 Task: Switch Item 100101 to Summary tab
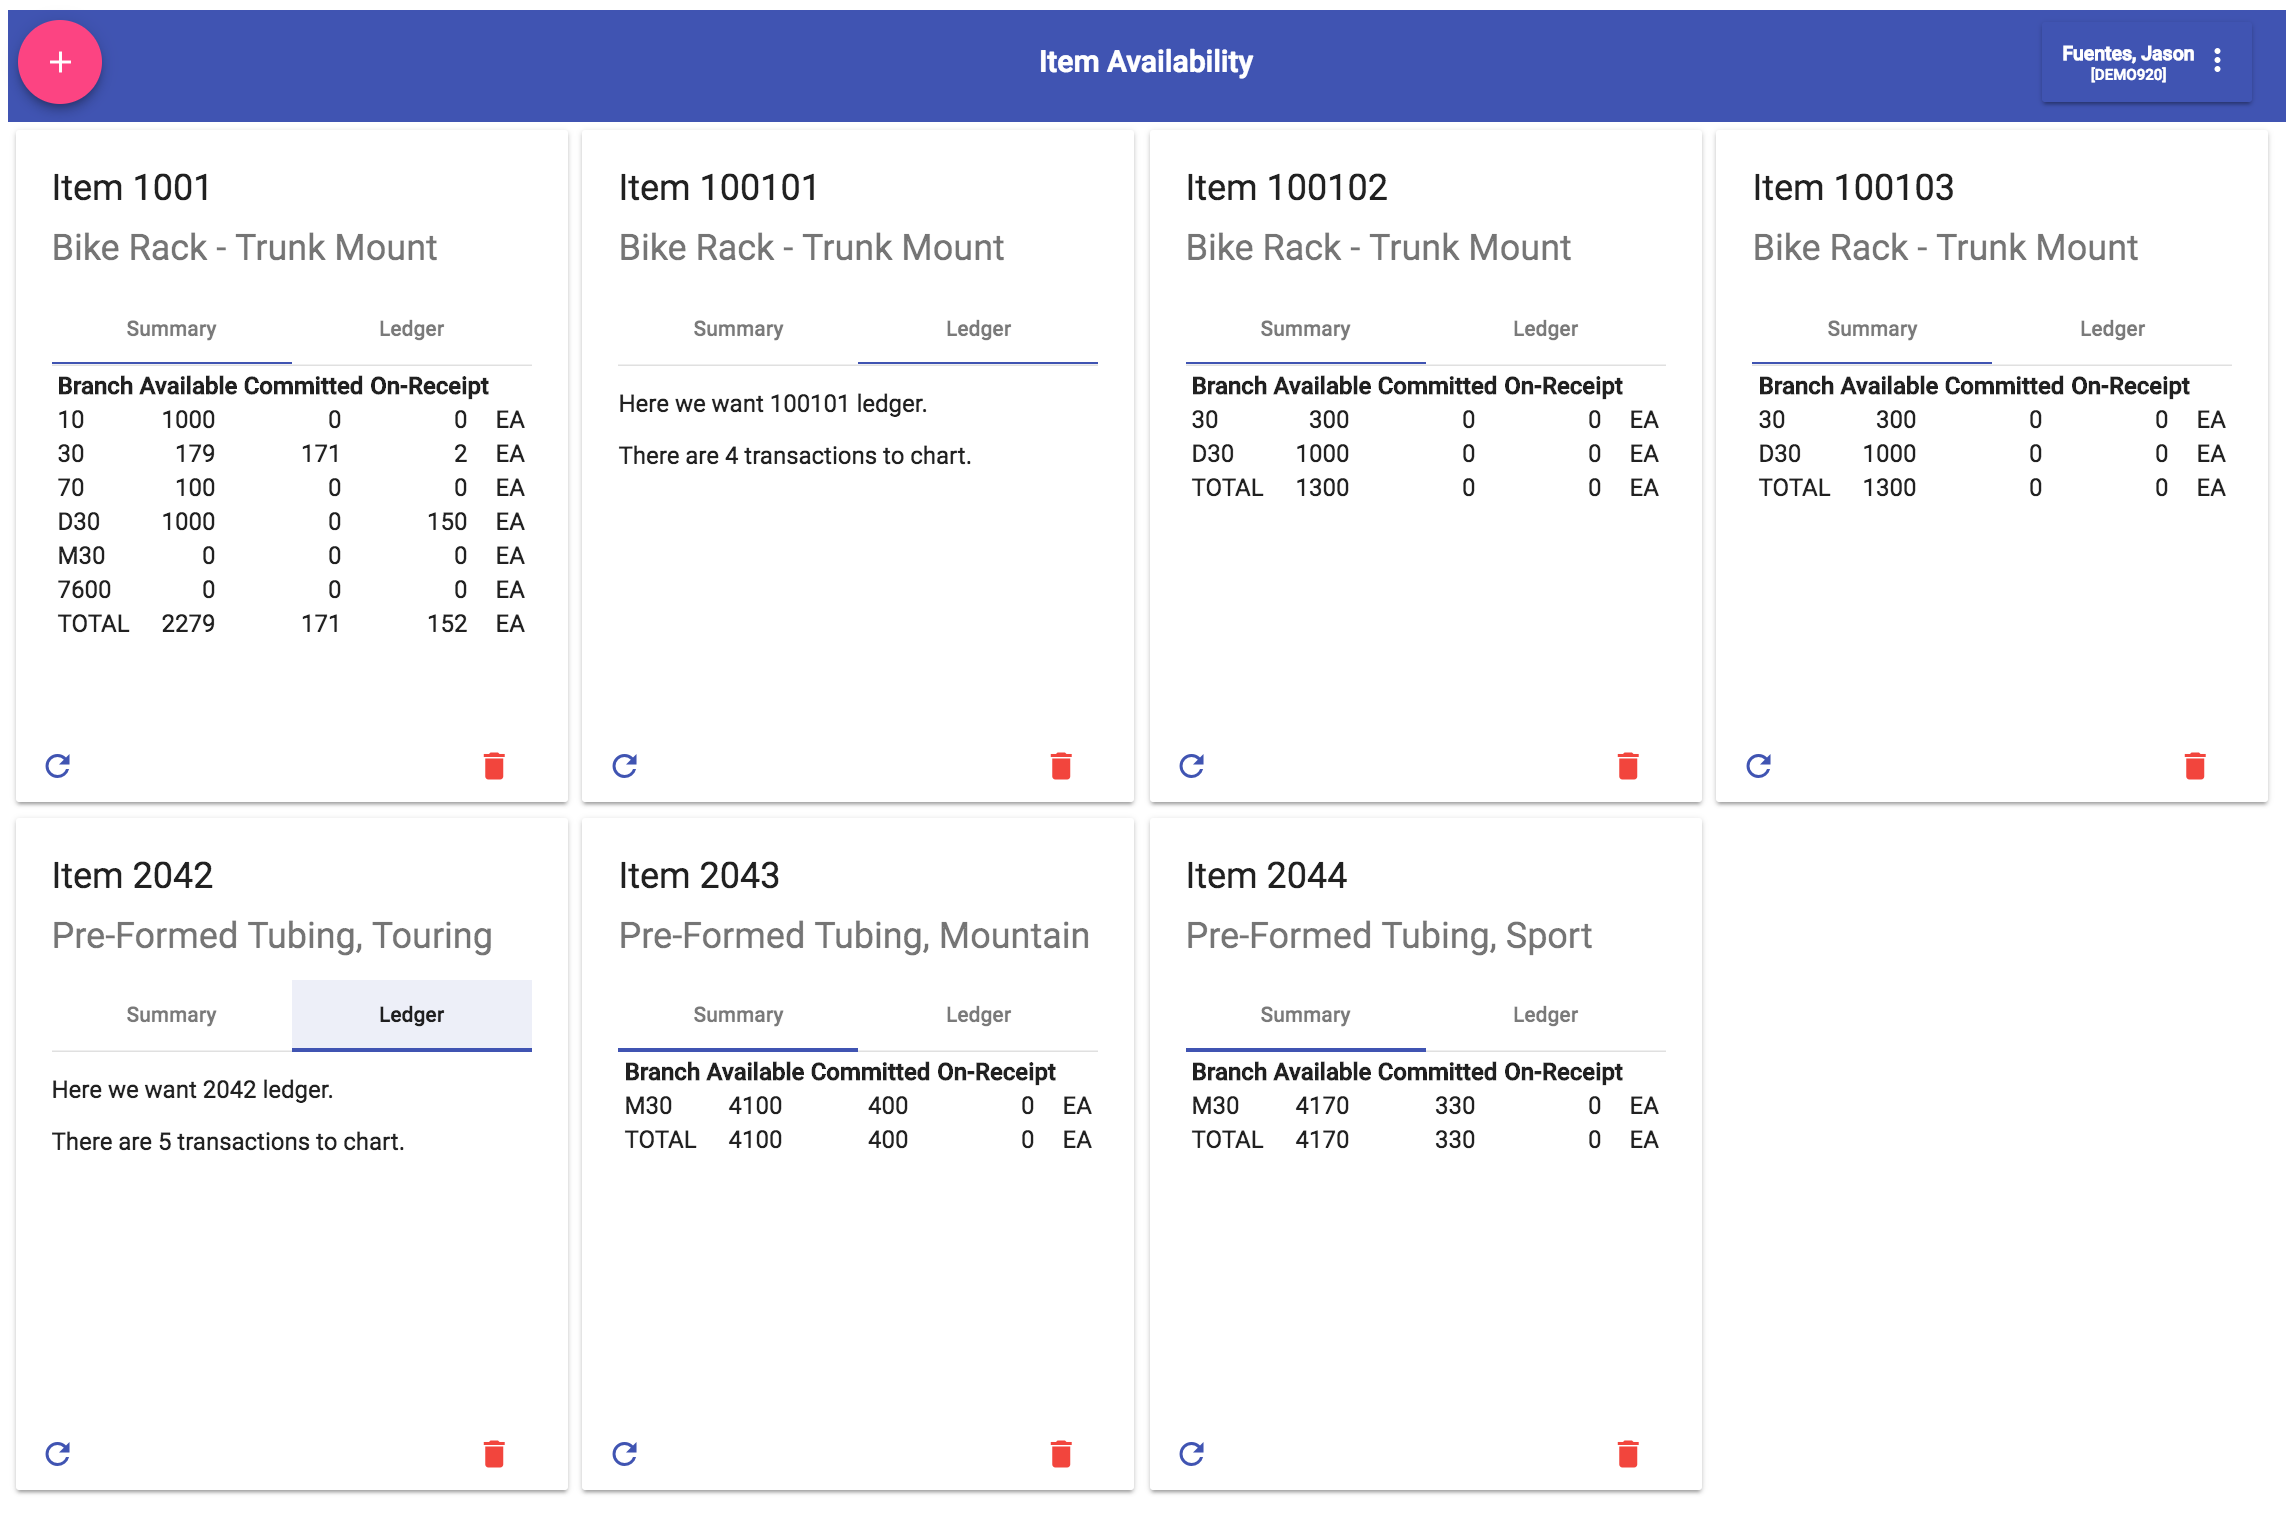click(738, 329)
